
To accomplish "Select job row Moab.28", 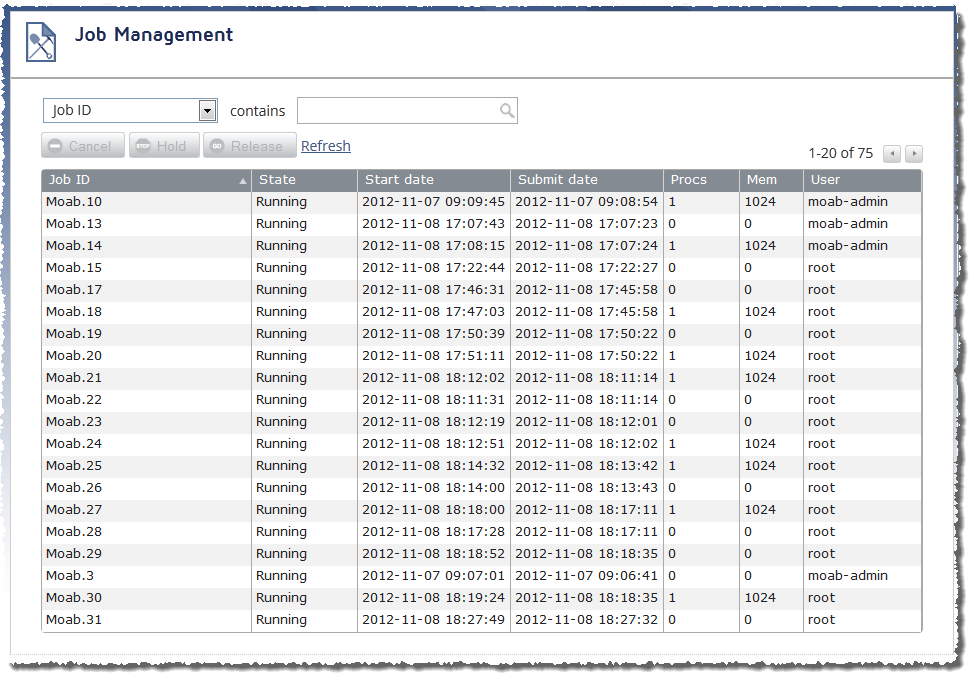I will [482, 532].
